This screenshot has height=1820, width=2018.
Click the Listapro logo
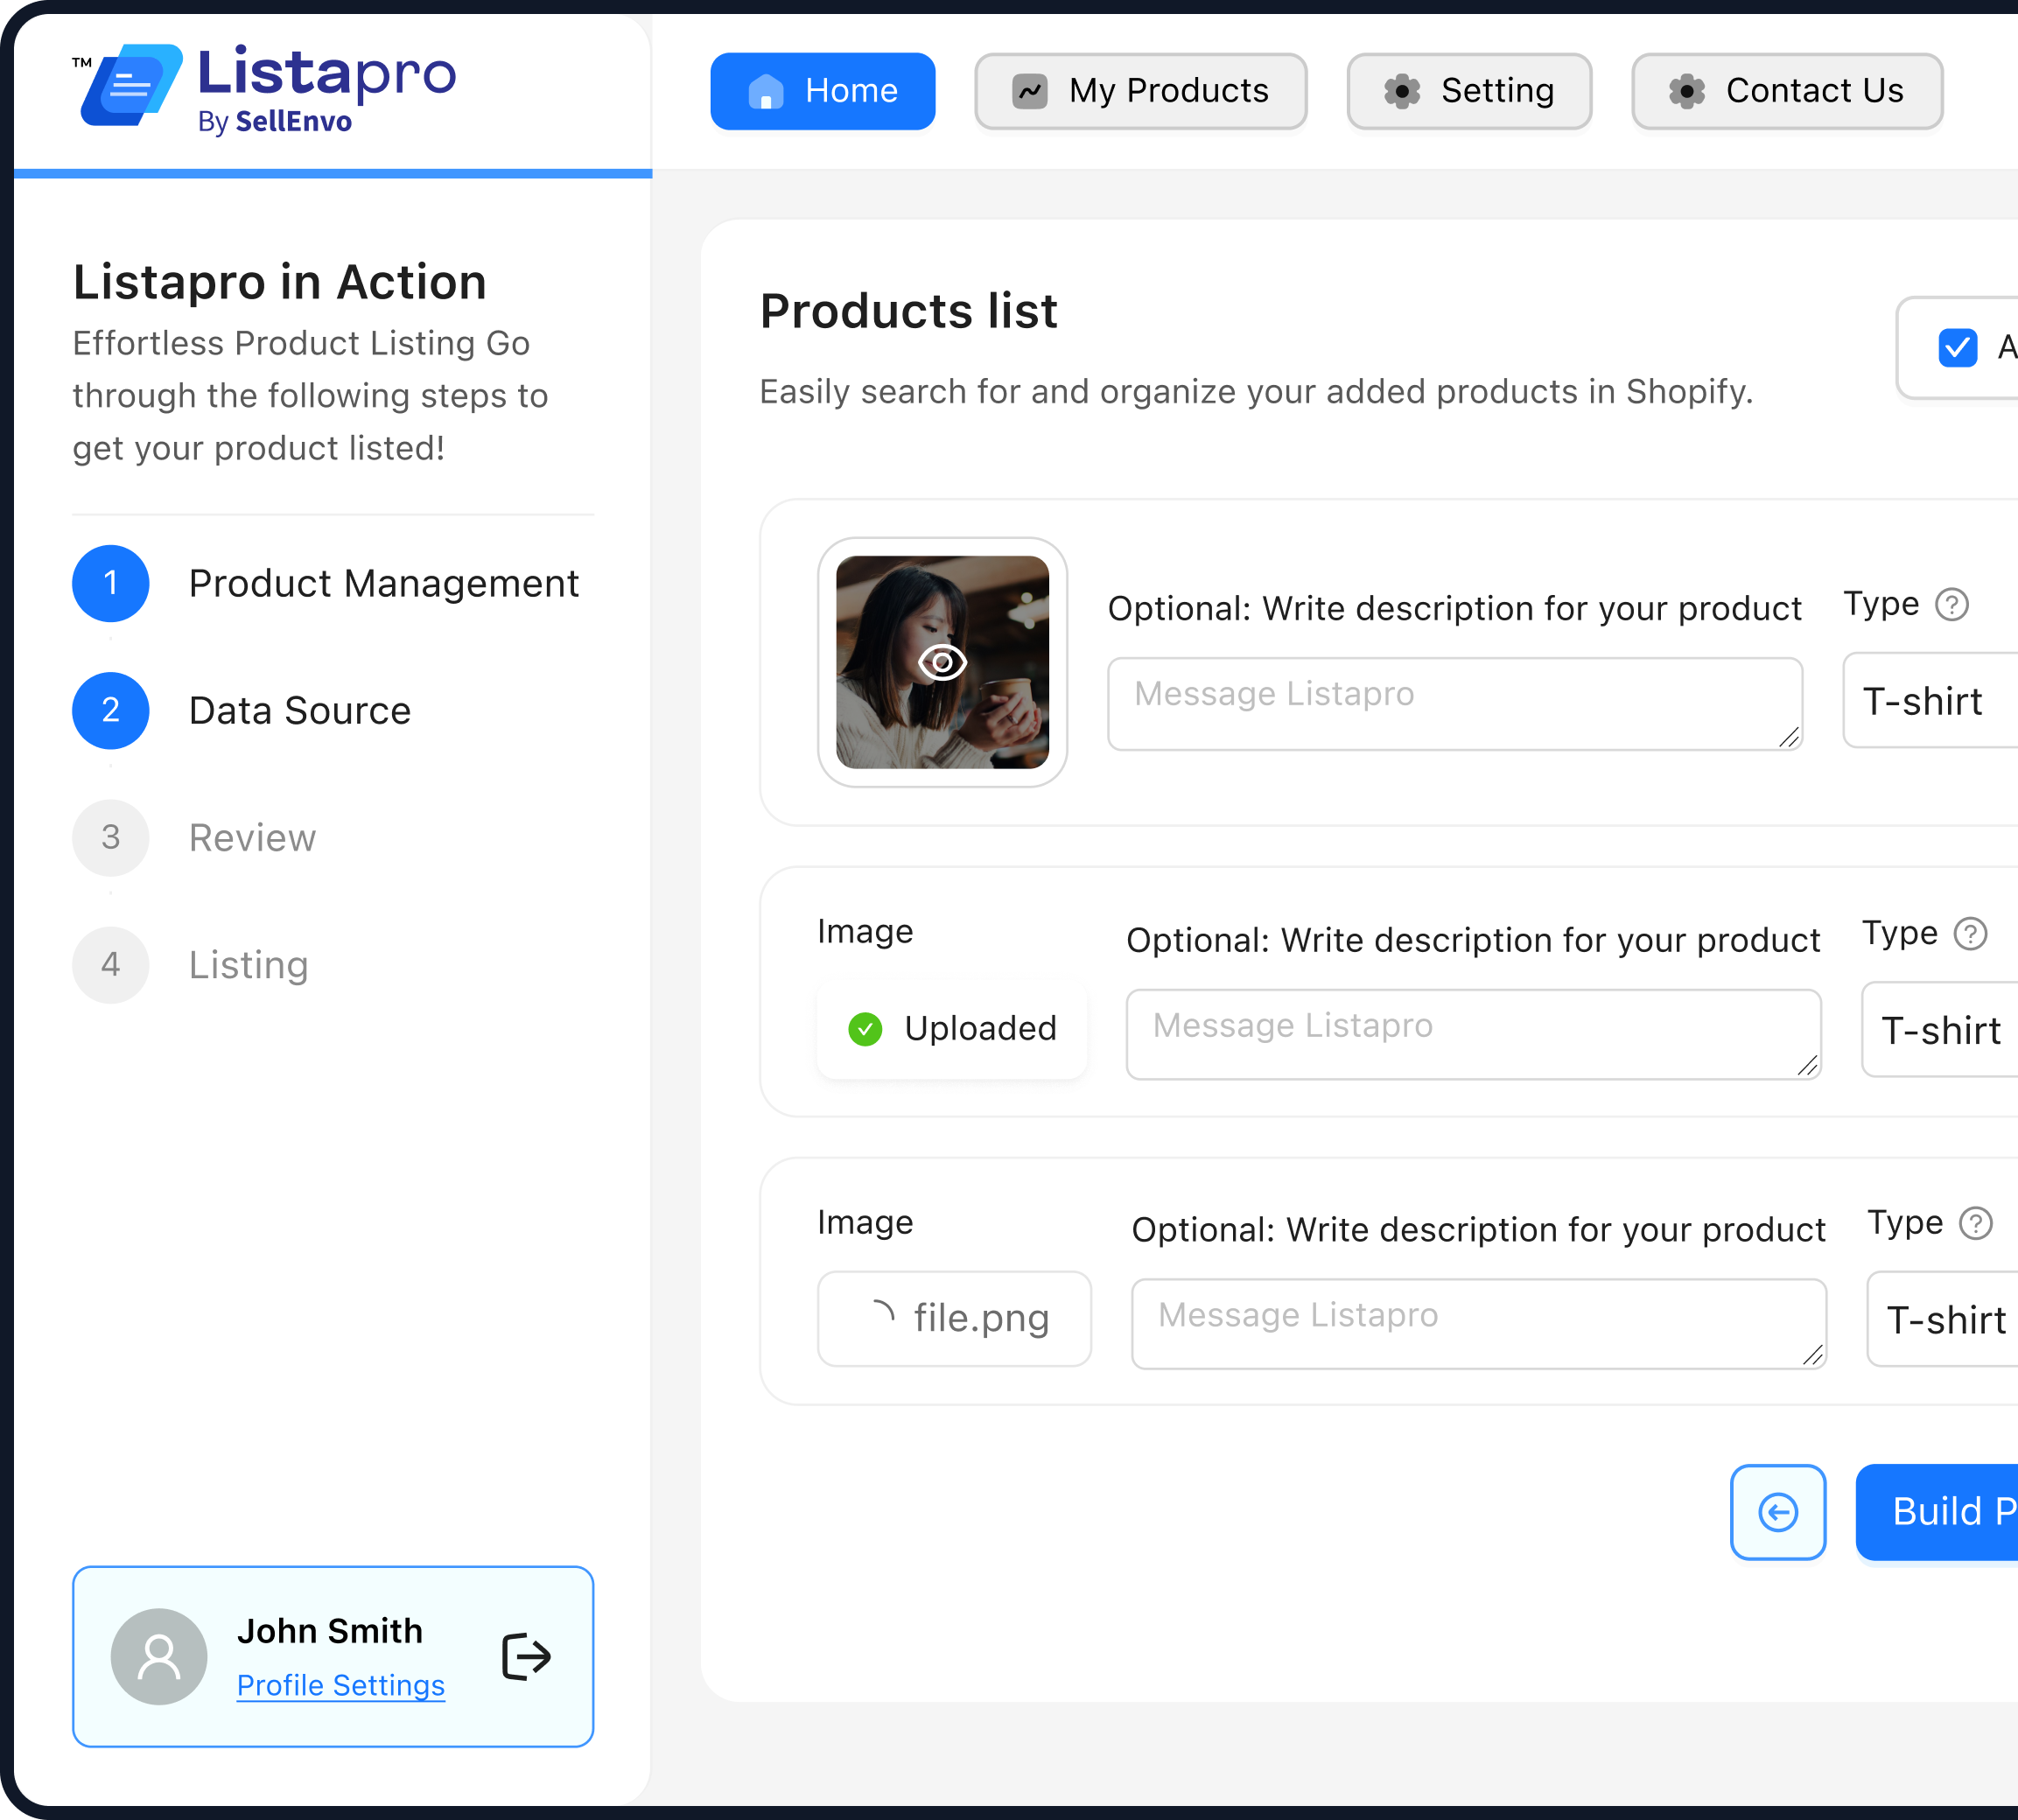pyautogui.click(x=266, y=89)
